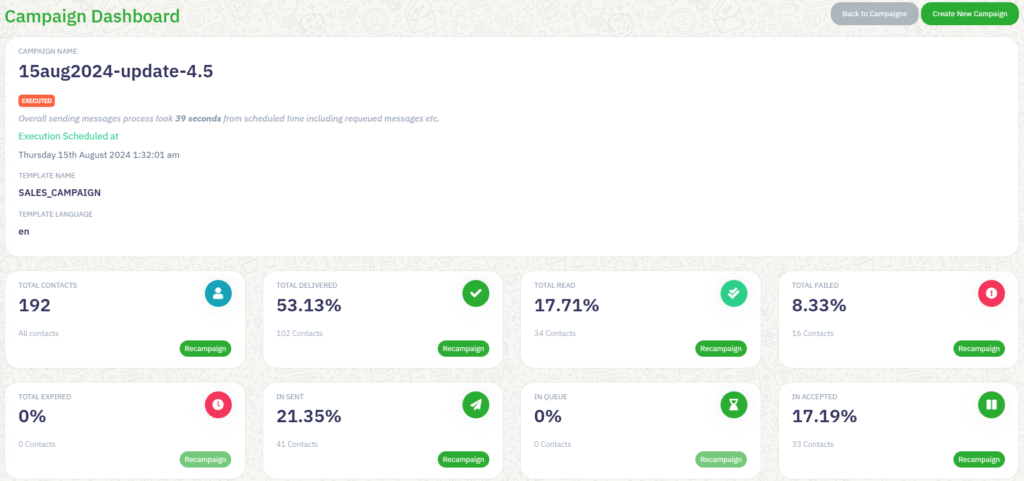Click the In Queue hourglass icon
The image size is (1024, 481).
coord(734,404)
